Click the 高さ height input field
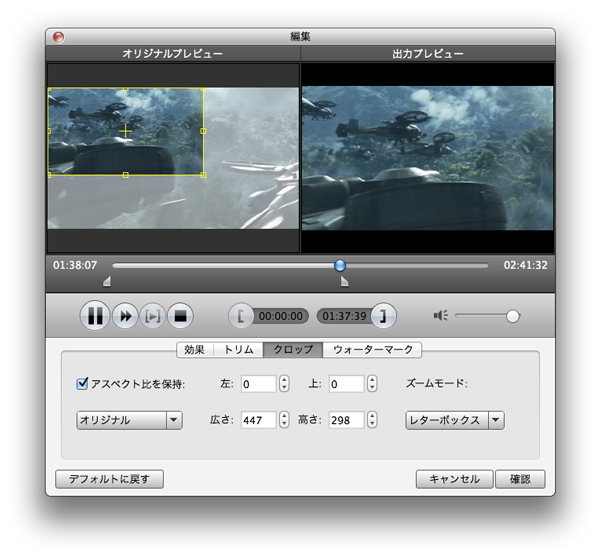600x558 pixels. pos(346,420)
